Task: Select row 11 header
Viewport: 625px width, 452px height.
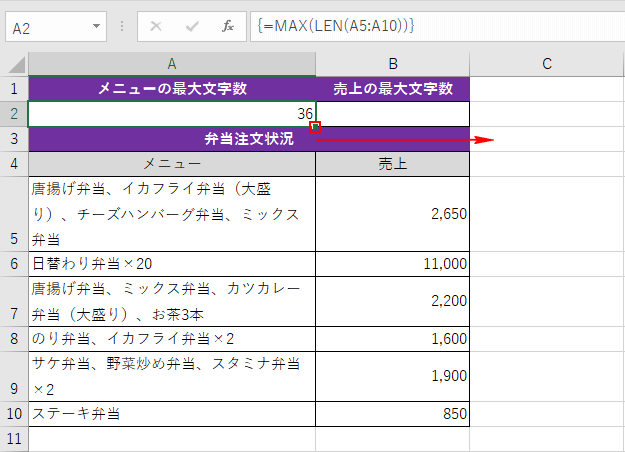Action: (14, 439)
